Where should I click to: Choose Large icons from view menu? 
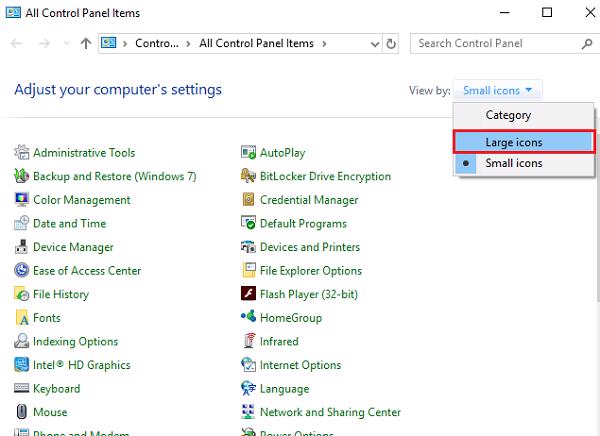point(513,141)
